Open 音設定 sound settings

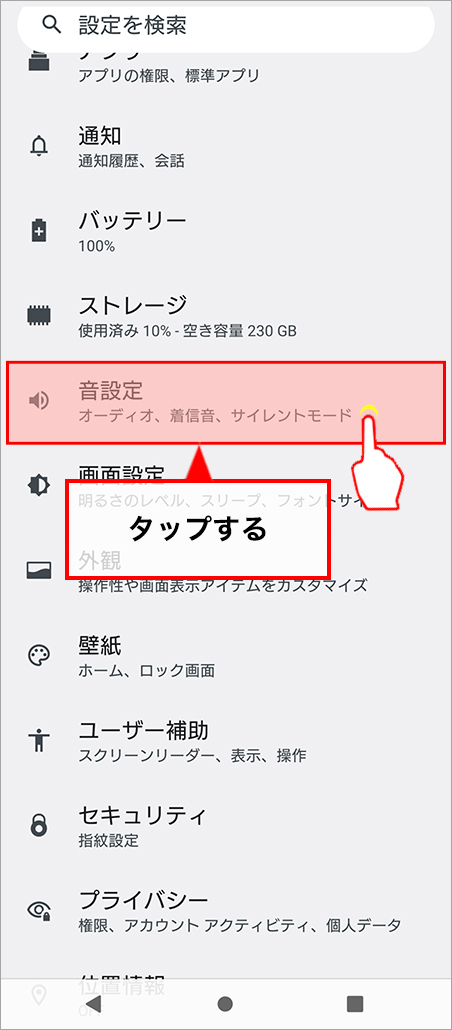(x=226, y=402)
